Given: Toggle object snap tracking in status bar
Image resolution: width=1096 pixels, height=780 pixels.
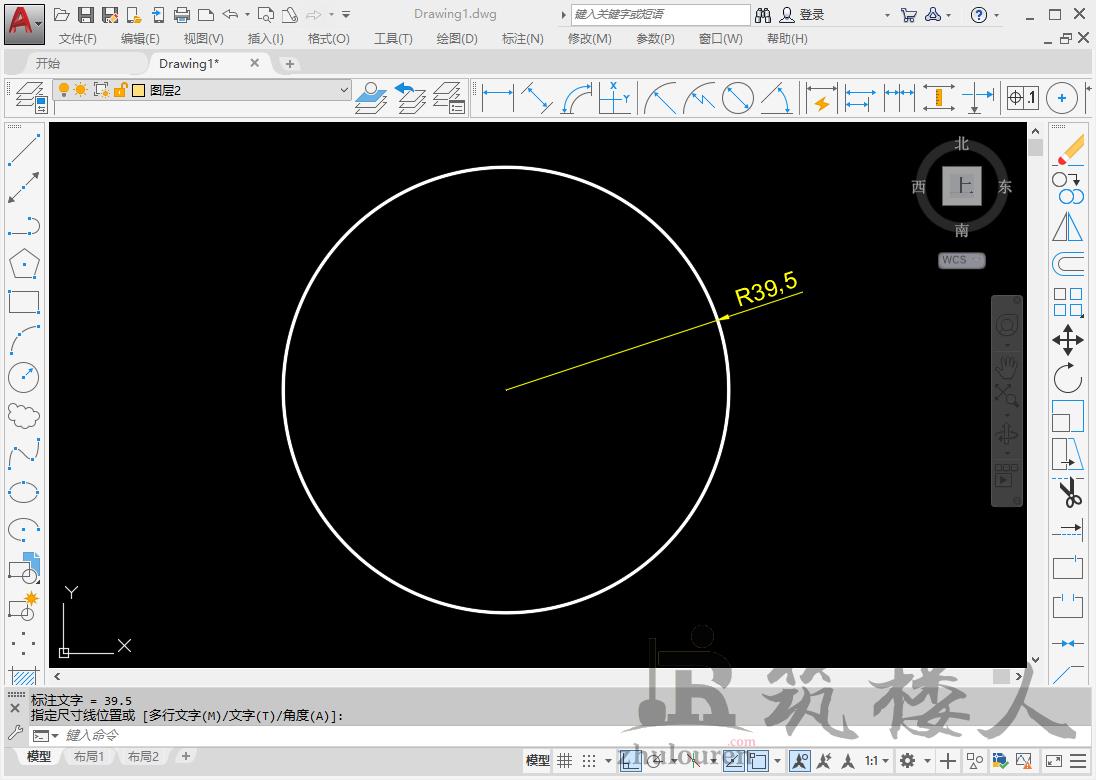Looking at the screenshot, I should (x=734, y=760).
